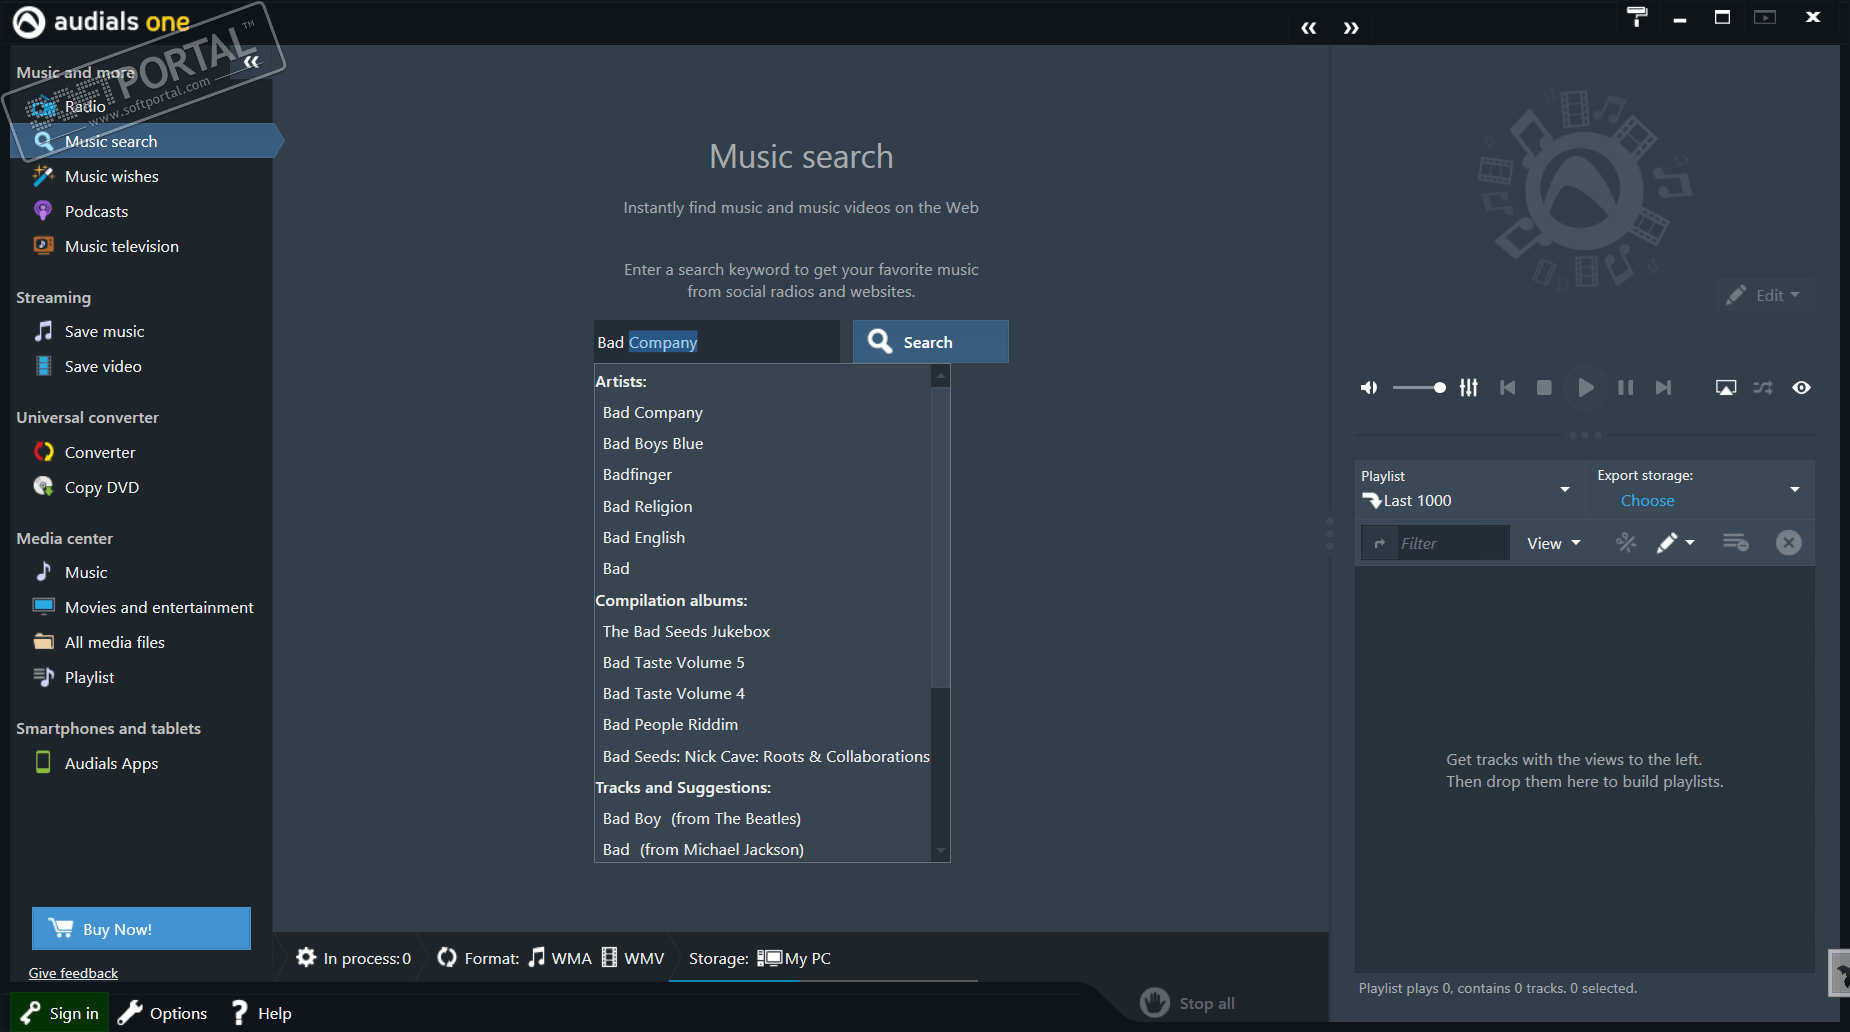Toggle shuffle playback
The height and width of the screenshot is (1032, 1850).
pyautogui.click(x=1763, y=387)
